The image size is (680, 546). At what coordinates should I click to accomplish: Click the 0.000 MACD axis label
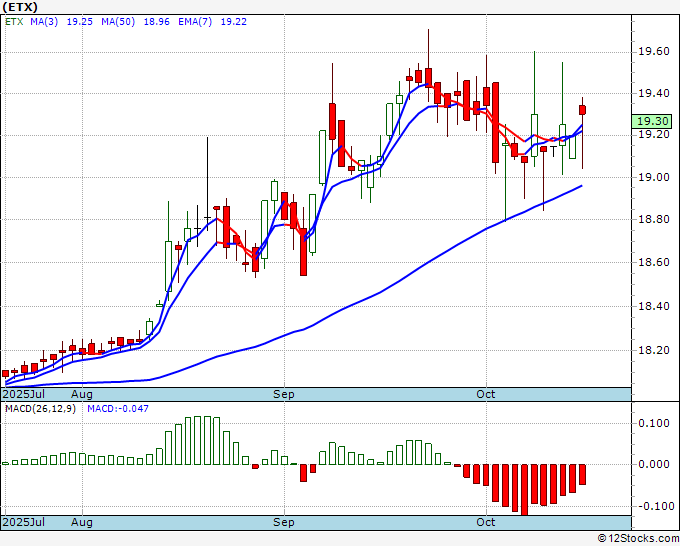pos(654,464)
